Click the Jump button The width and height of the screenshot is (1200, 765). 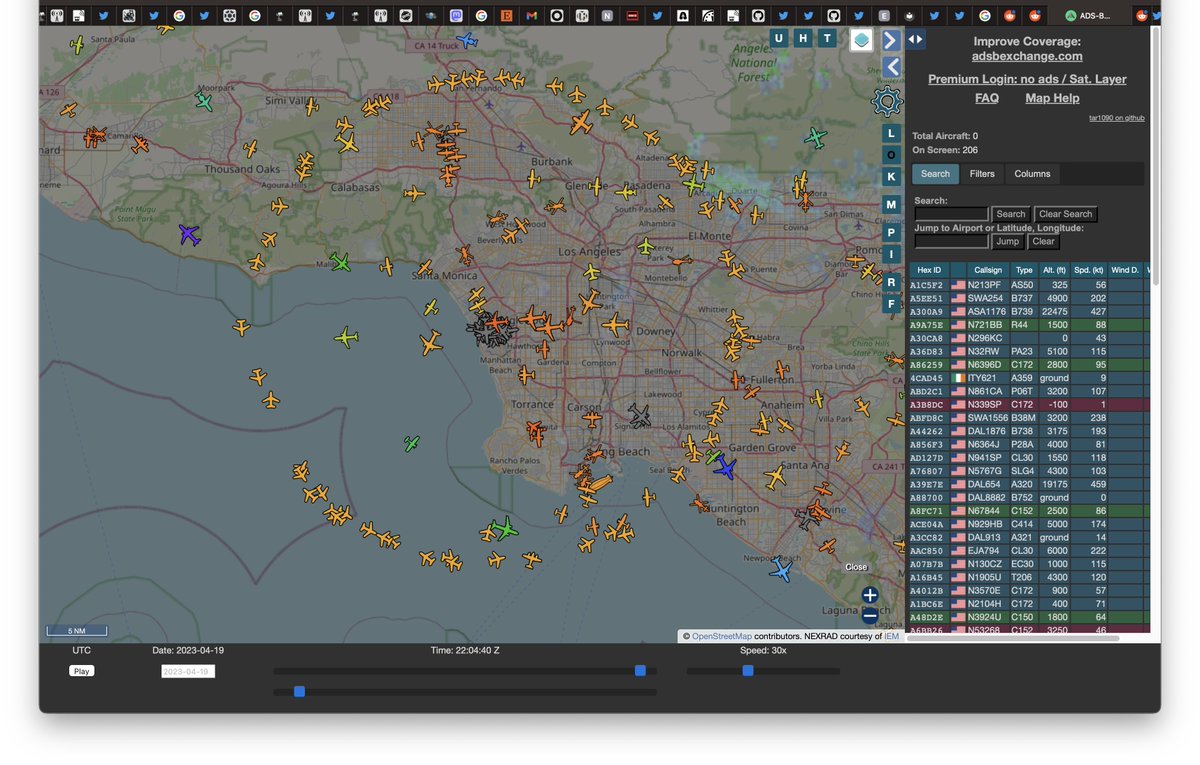coord(1007,241)
